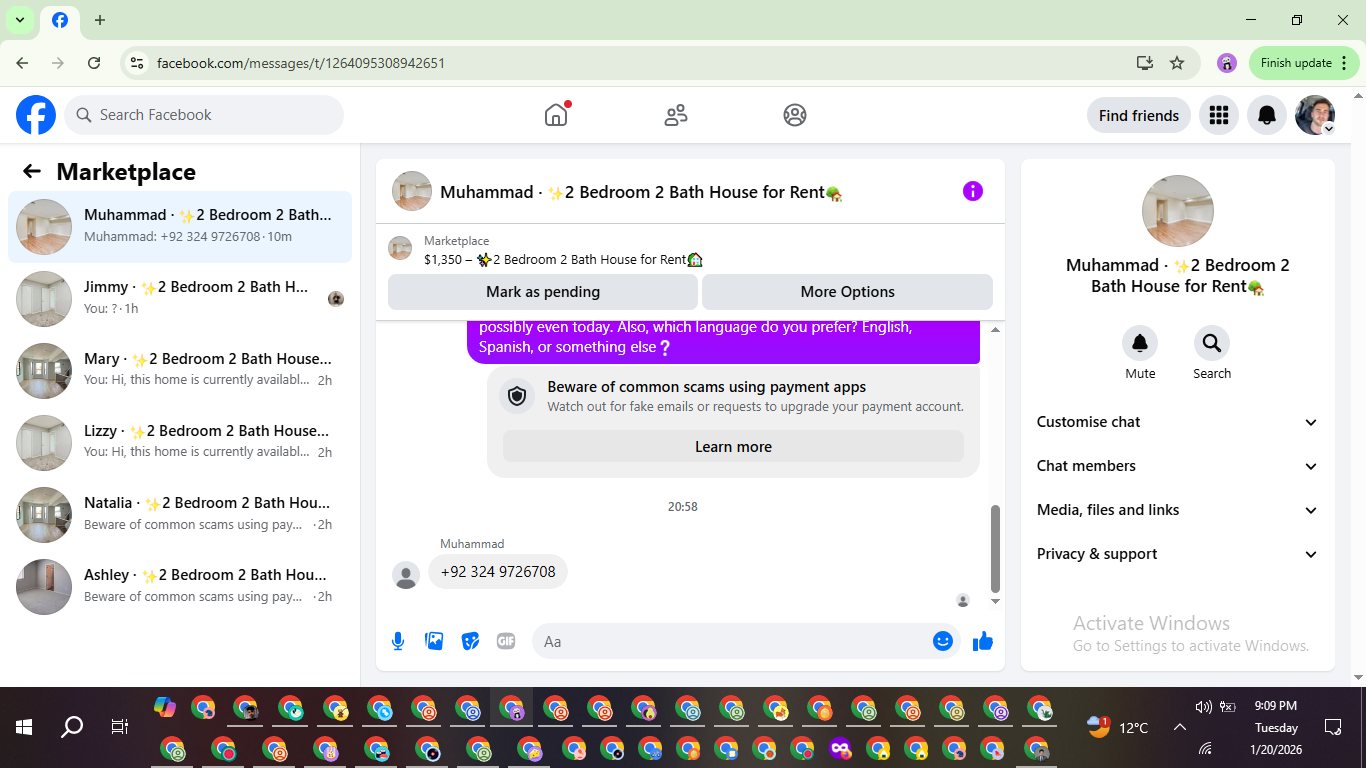Mute this chat with the bell icon

[x=1140, y=343]
